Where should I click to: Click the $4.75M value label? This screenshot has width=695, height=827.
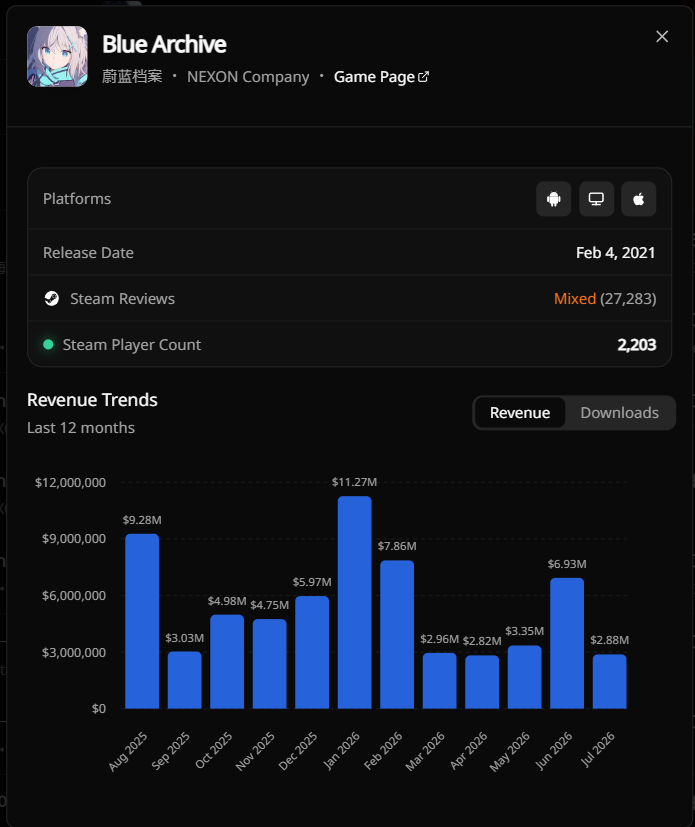[269, 605]
